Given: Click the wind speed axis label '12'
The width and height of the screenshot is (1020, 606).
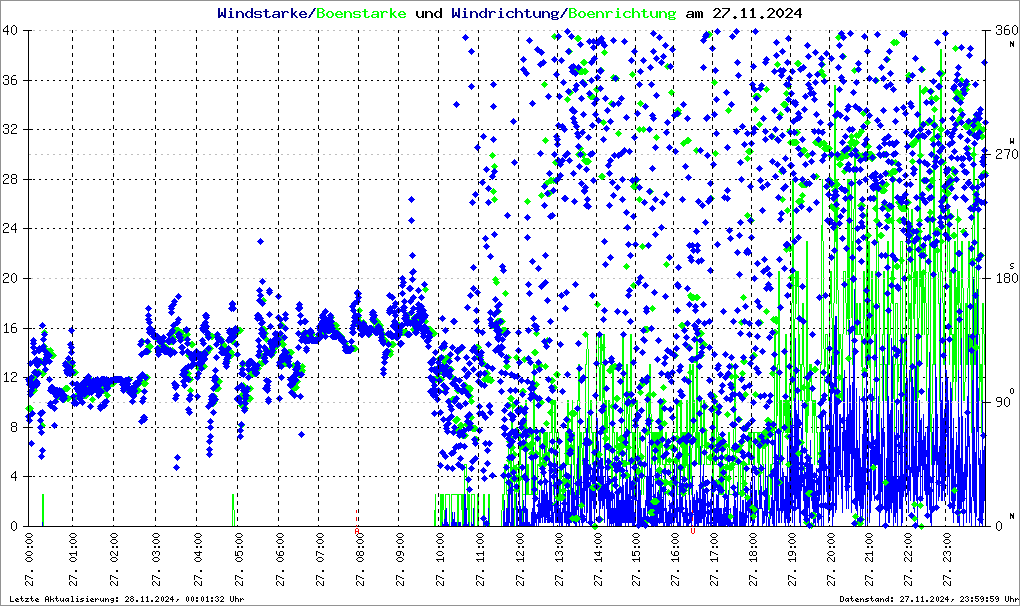Looking at the screenshot, I should point(10,377).
